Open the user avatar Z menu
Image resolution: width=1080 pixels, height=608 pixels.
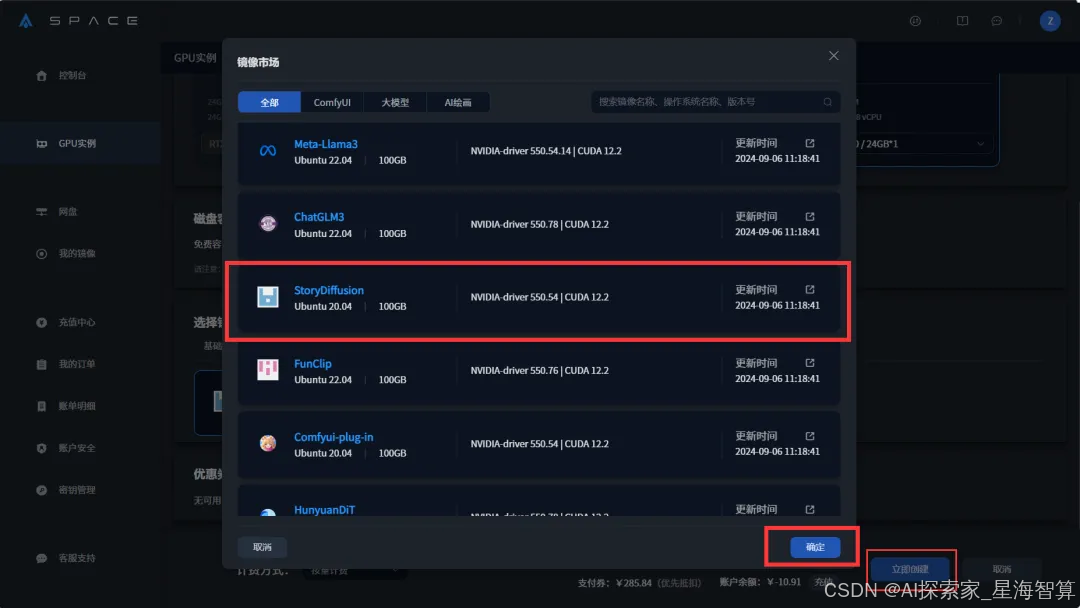(1050, 21)
